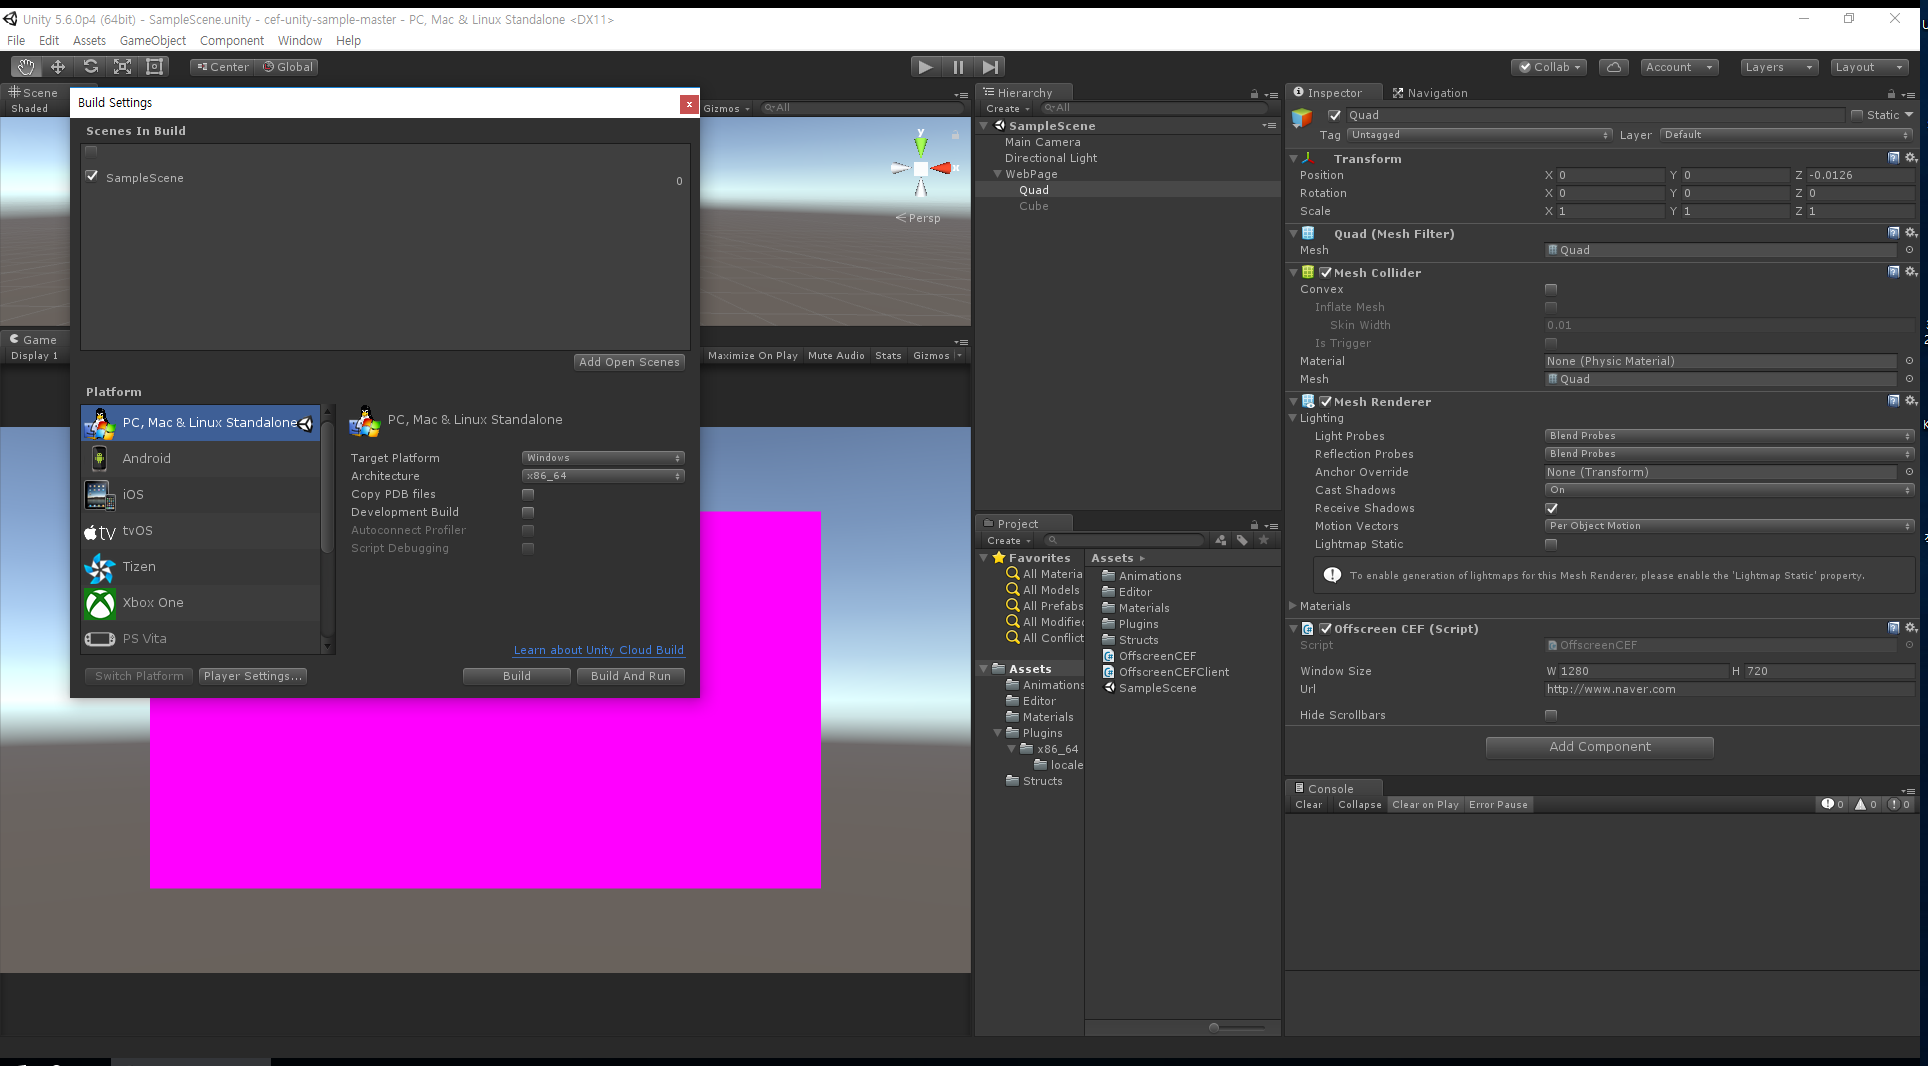Viewport: 1928px width, 1066px height.
Task: Open the GameObject menu
Action: (x=152, y=40)
